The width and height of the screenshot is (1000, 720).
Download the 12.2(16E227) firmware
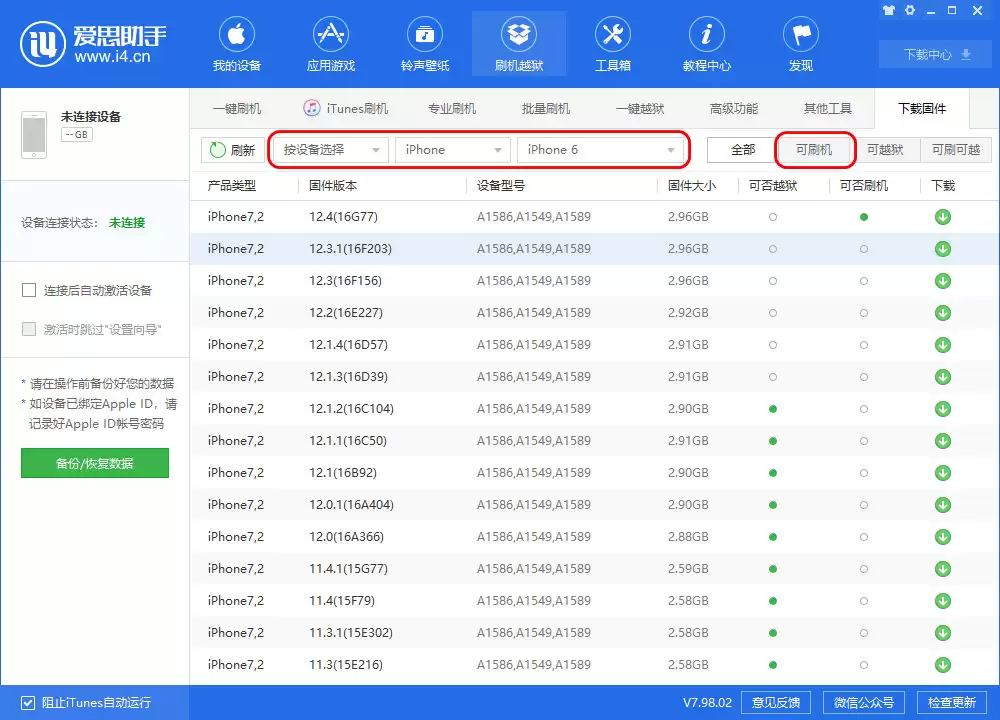point(943,312)
